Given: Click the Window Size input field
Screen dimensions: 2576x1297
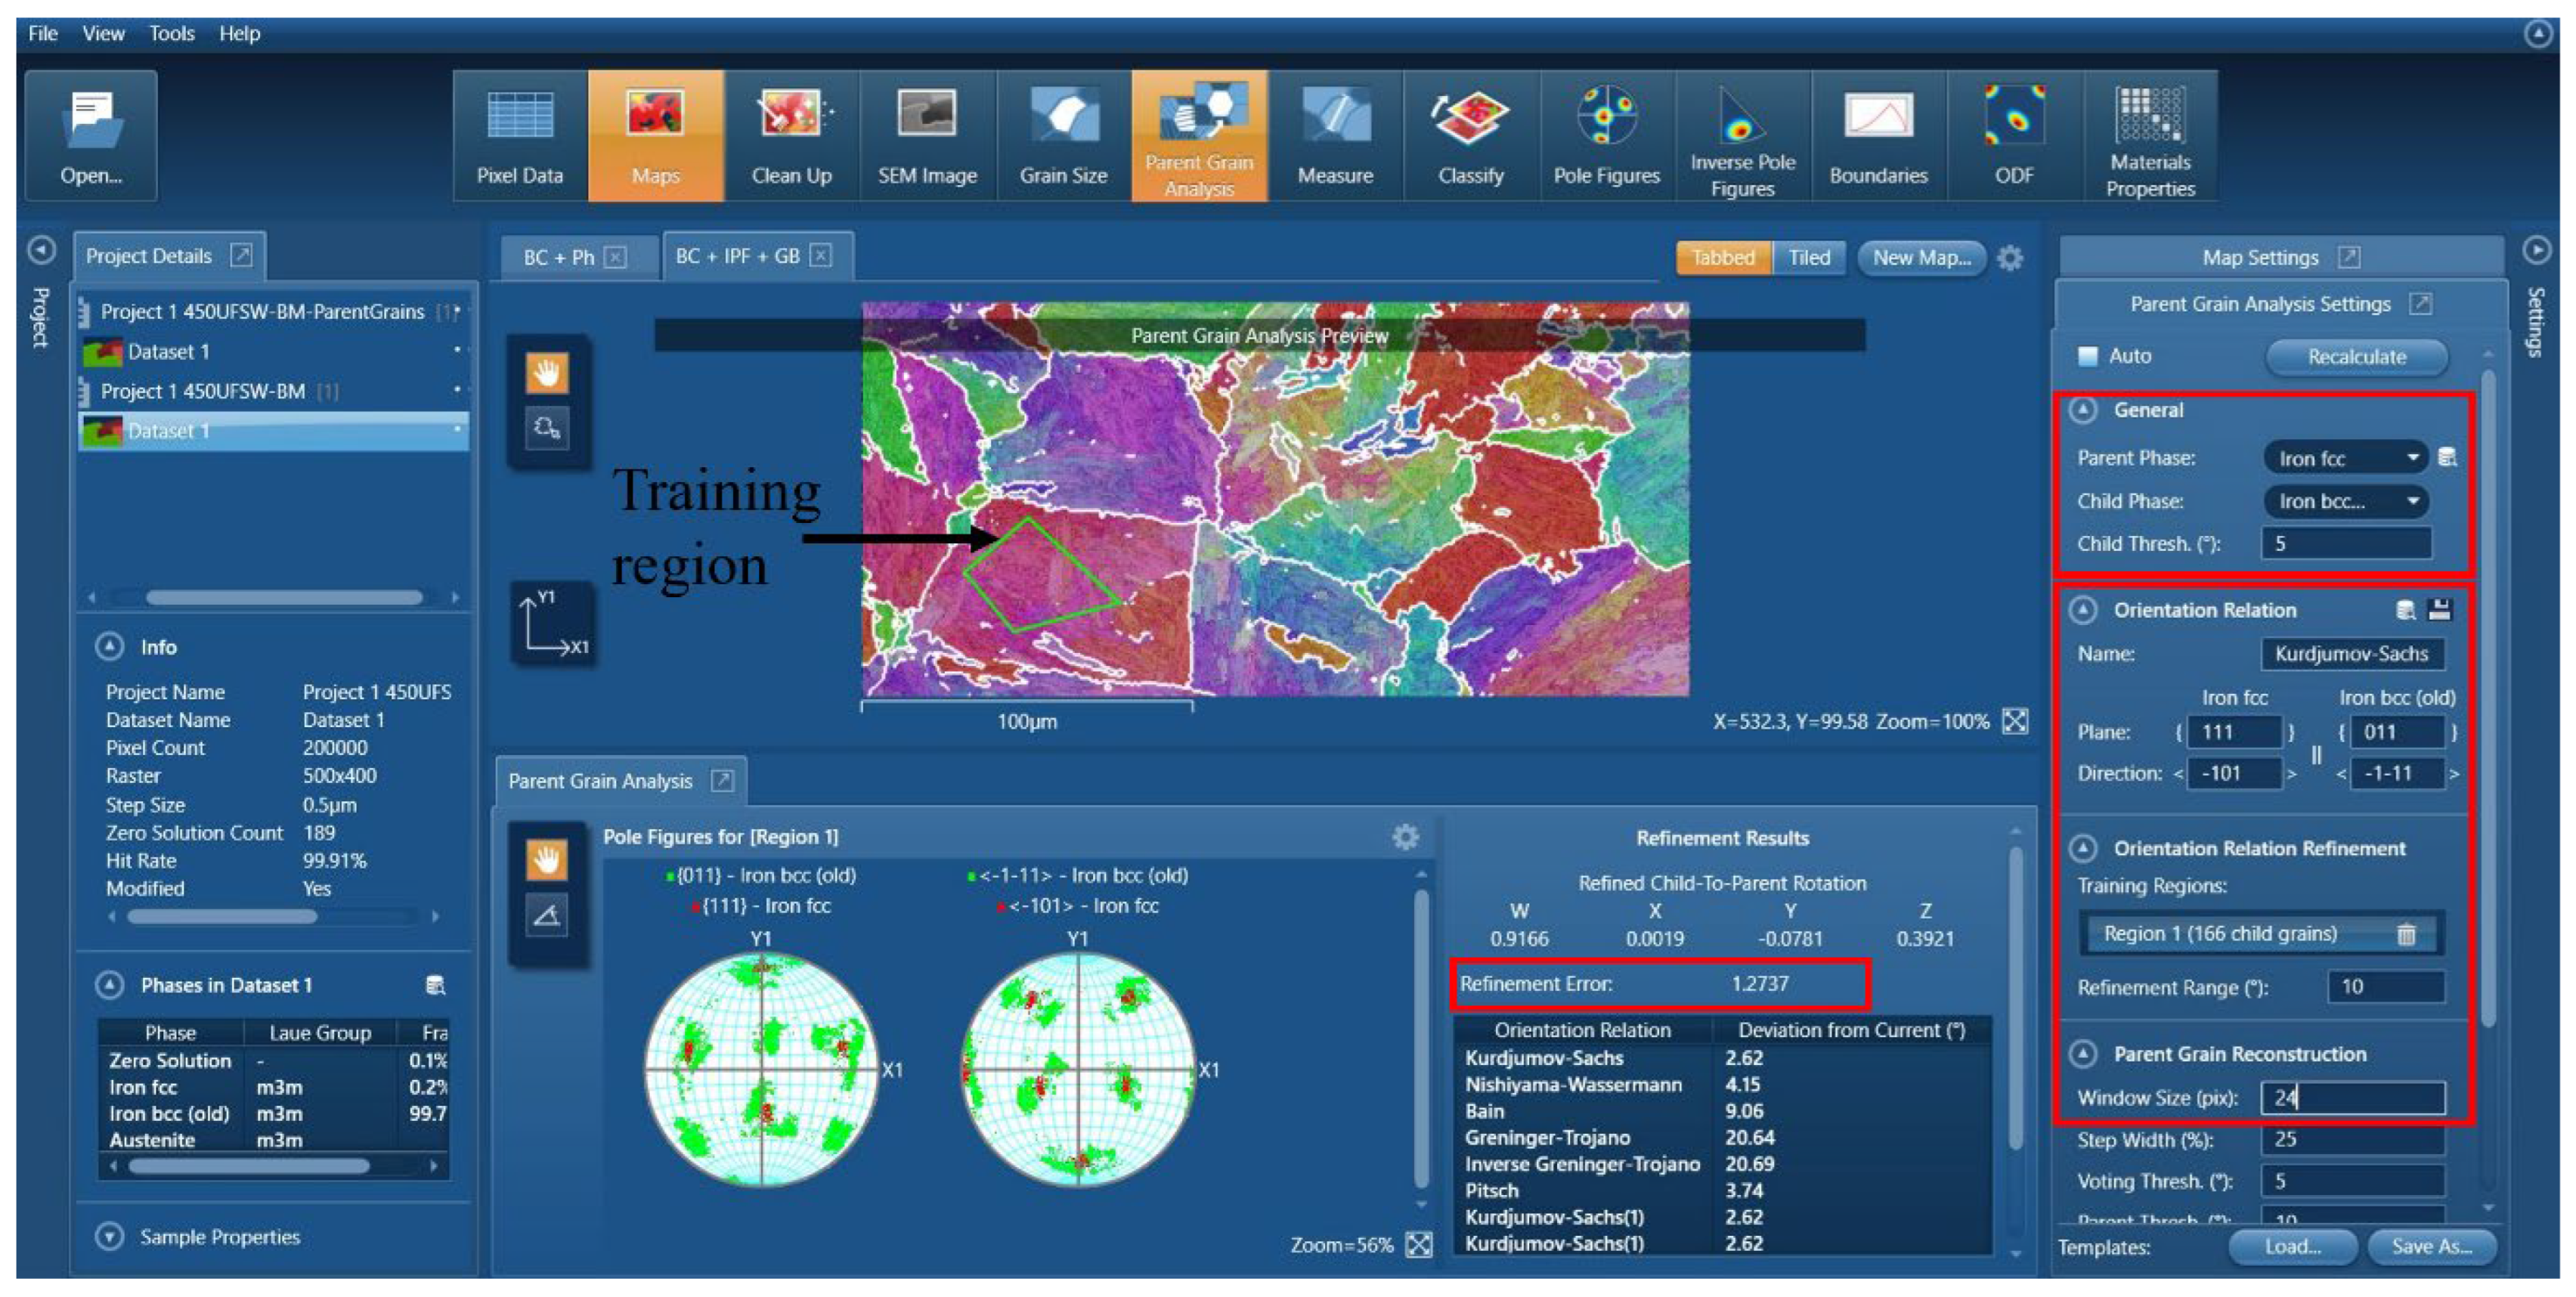Looking at the screenshot, I should pos(2352,1098).
